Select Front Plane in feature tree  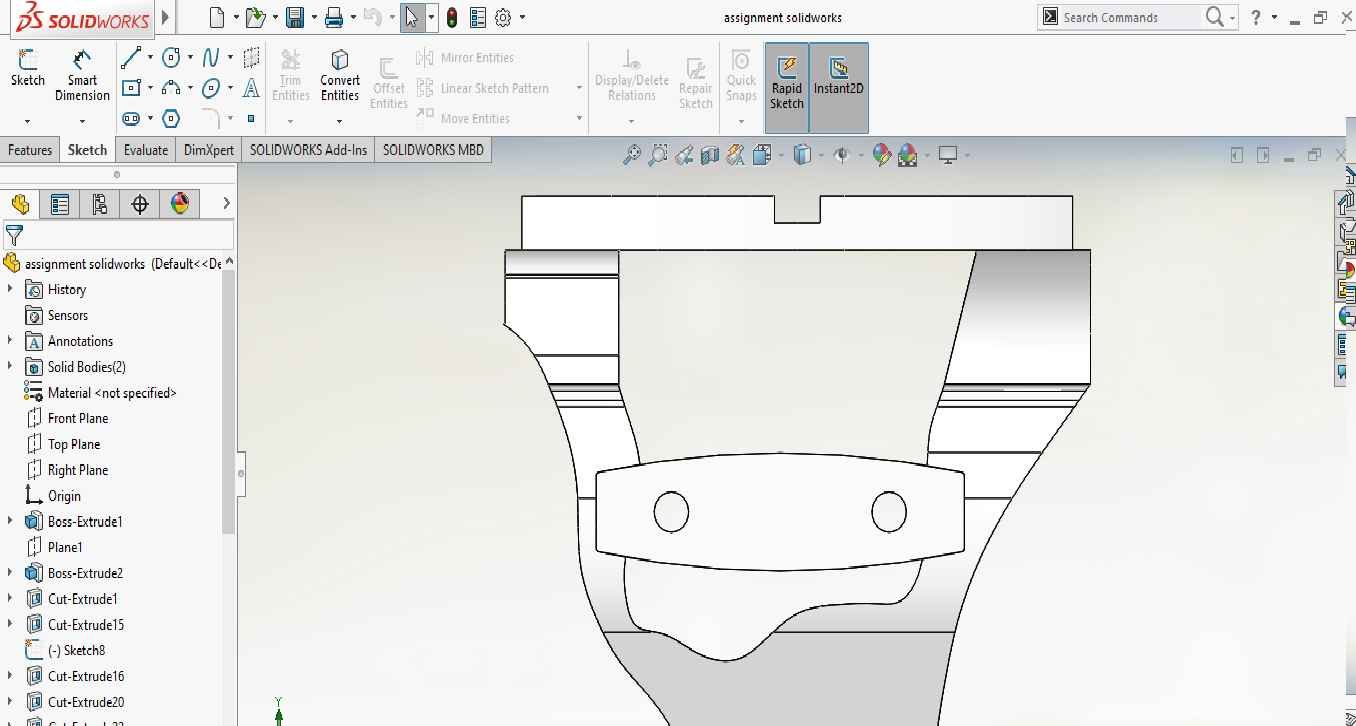[x=78, y=419]
